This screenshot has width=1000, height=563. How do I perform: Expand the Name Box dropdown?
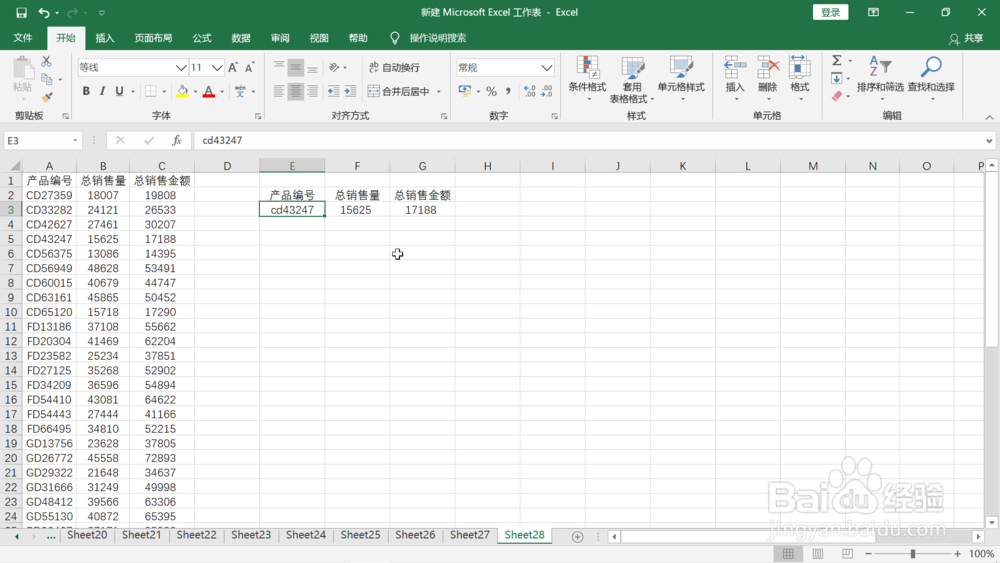[75, 140]
